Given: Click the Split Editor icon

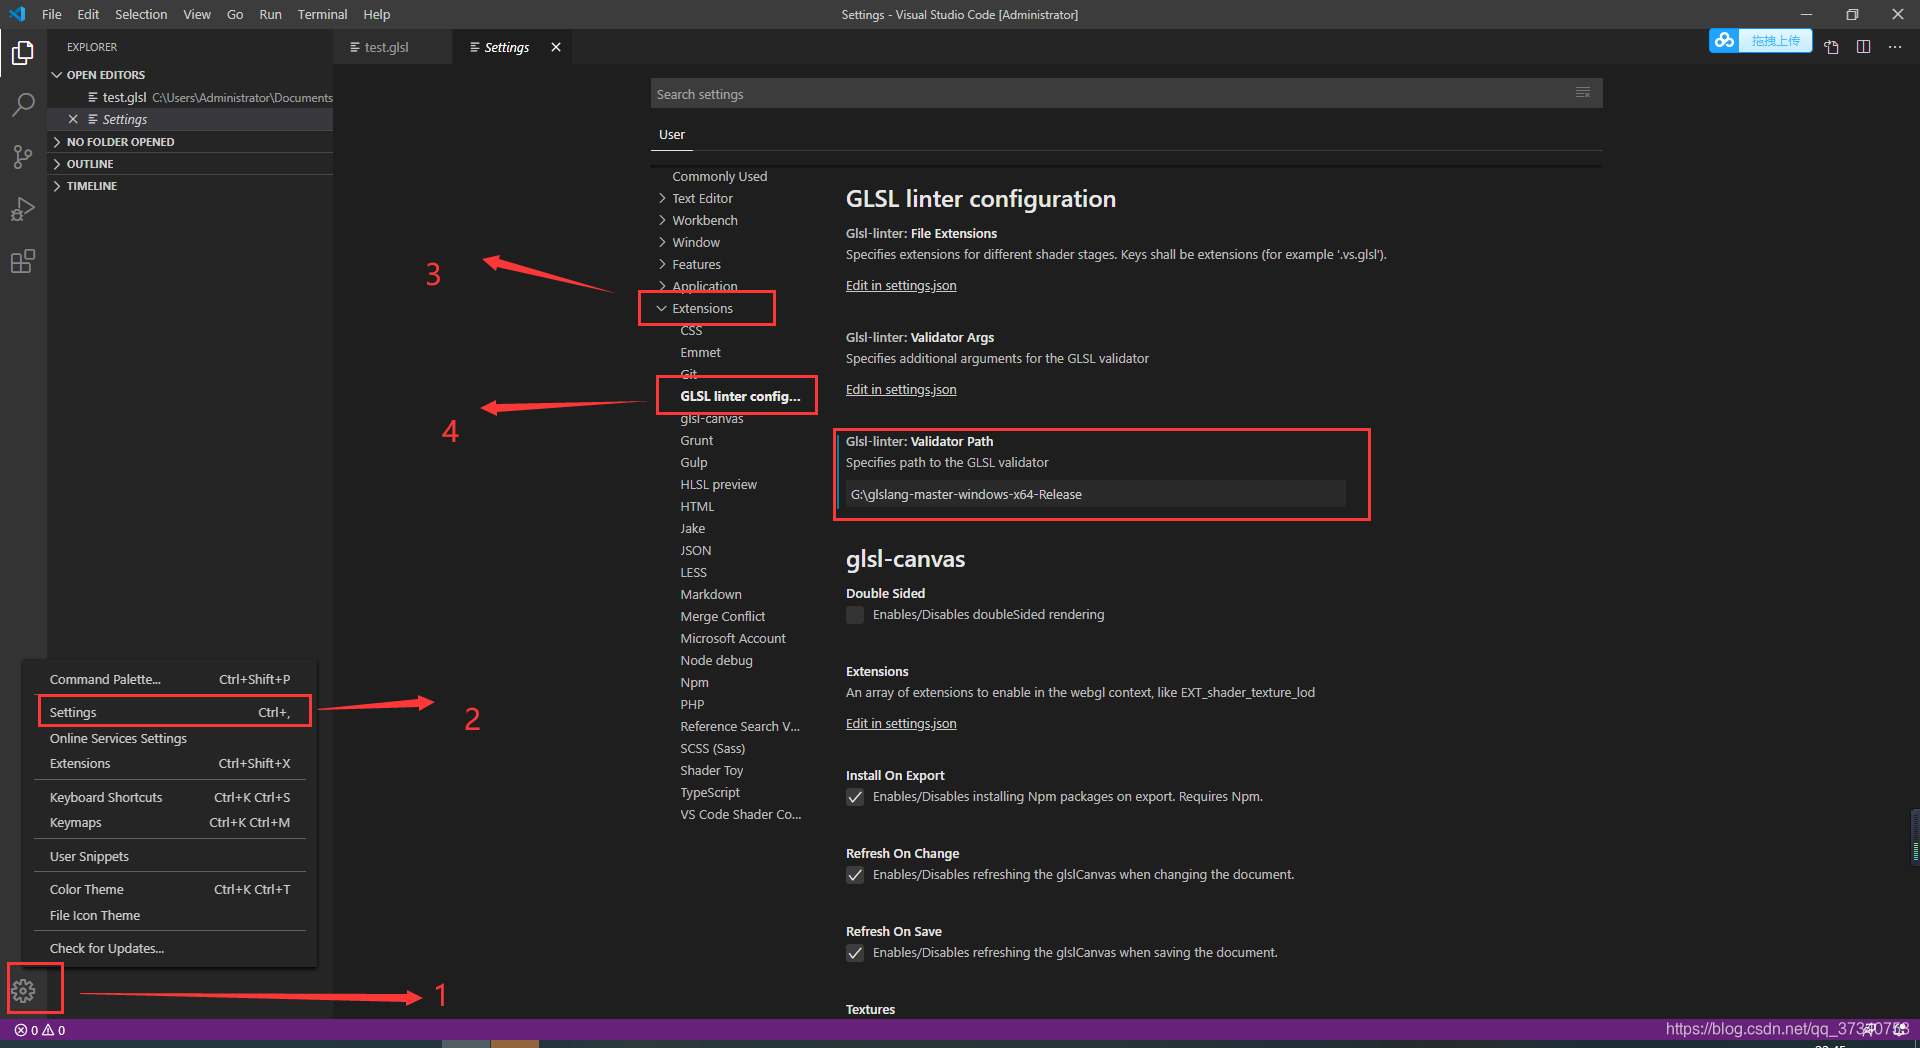Looking at the screenshot, I should tap(1863, 47).
